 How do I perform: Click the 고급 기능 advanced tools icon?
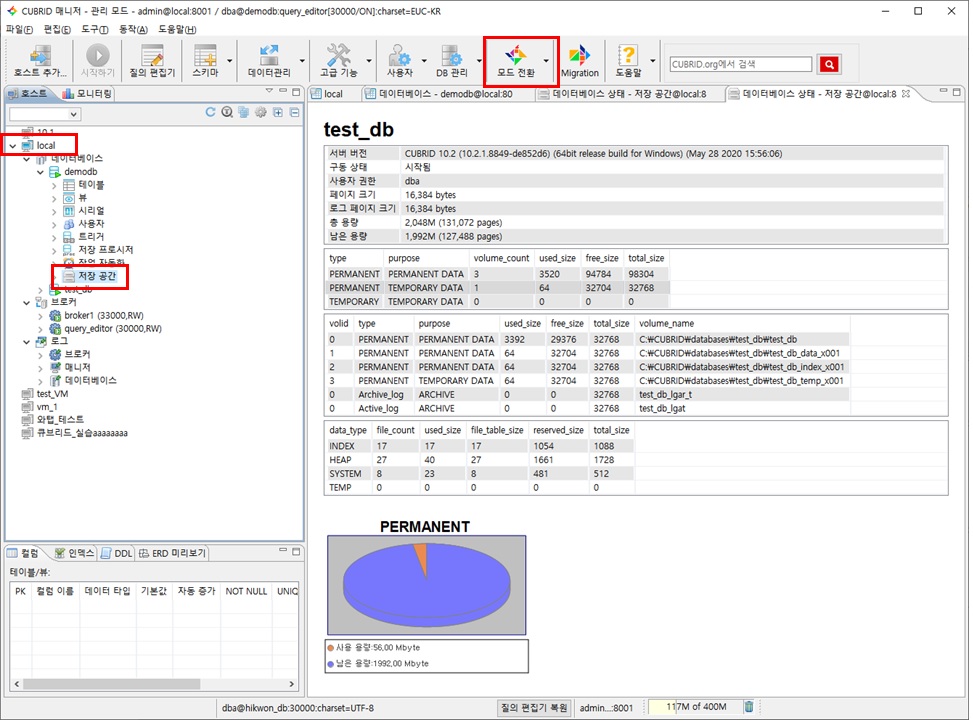[338, 61]
